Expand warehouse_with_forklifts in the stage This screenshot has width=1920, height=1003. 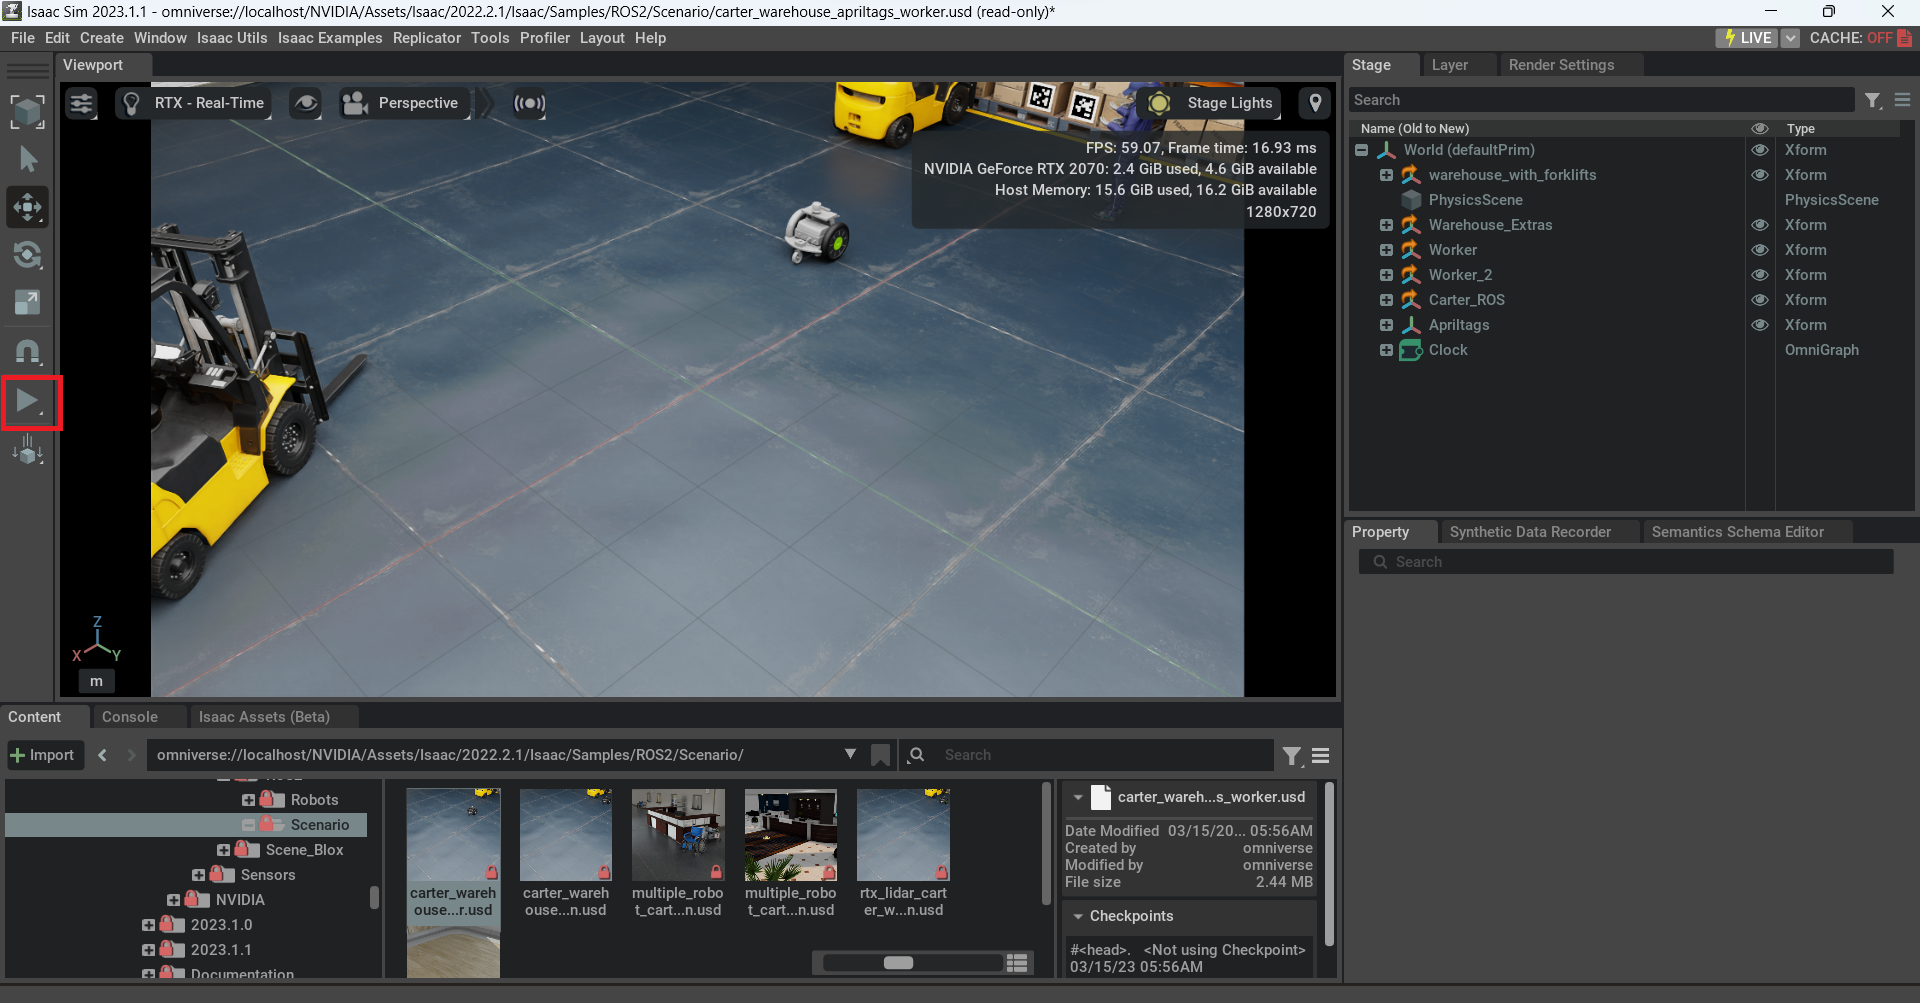(x=1386, y=175)
